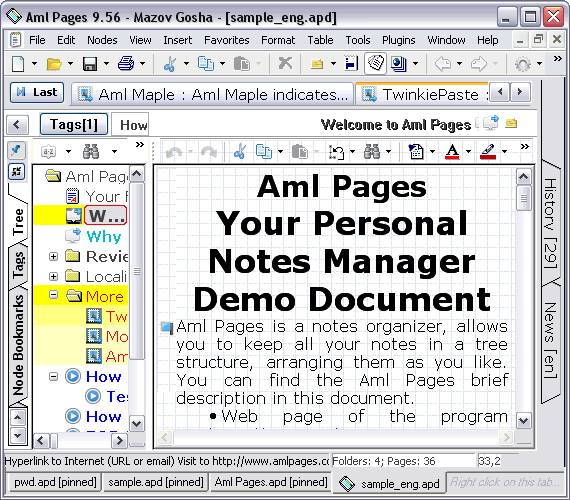Click the binoculars Find icon in editor toolbar
The height and width of the screenshot is (500, 570).
(372, 151)
